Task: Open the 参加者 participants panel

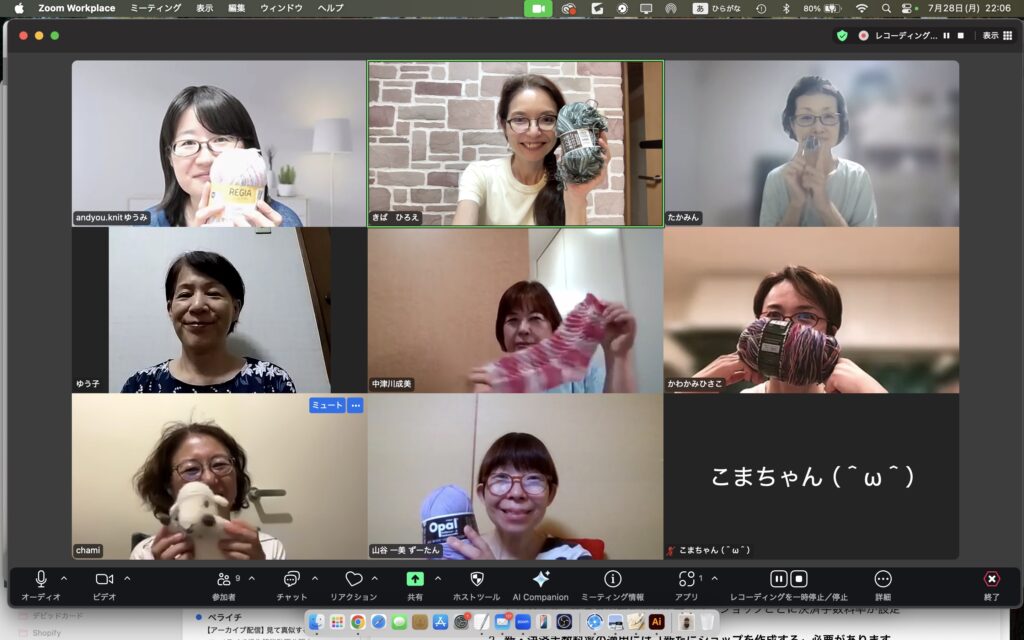Action: coord(223,579)
